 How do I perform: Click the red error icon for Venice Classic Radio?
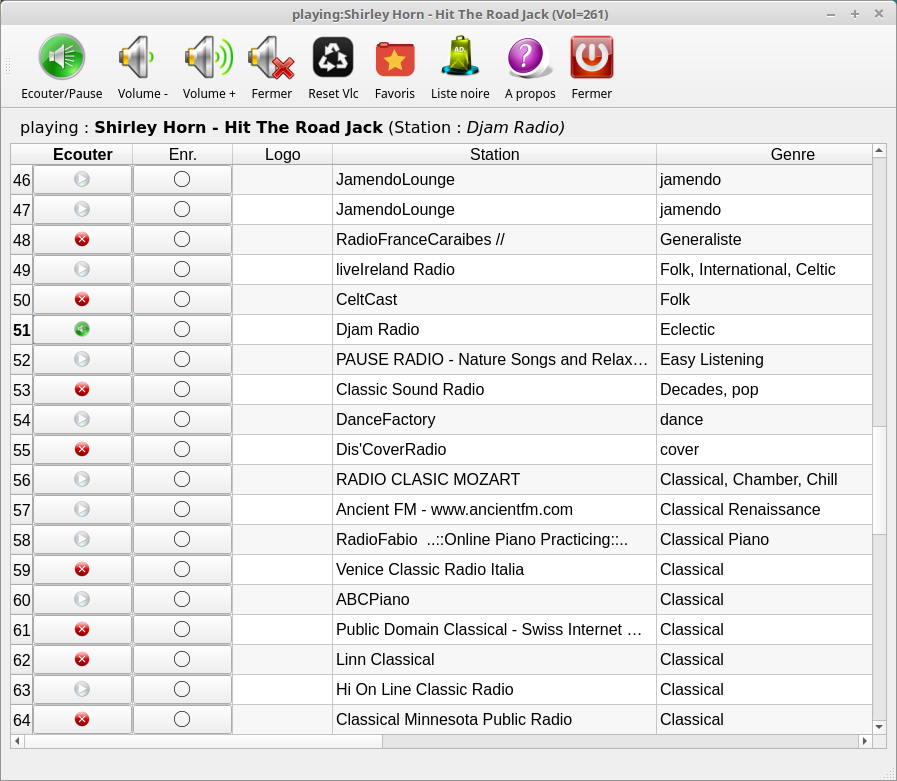coord(82,569)
